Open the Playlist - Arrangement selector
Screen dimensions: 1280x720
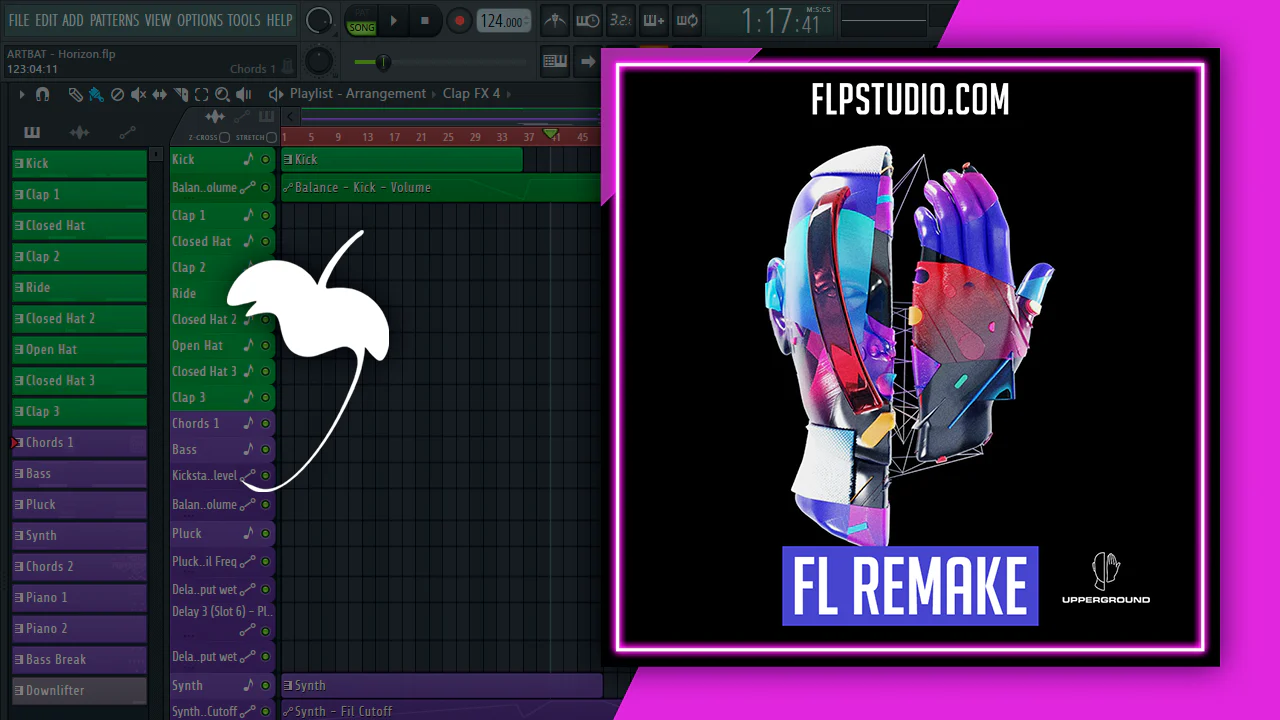[x=358, y=94]
